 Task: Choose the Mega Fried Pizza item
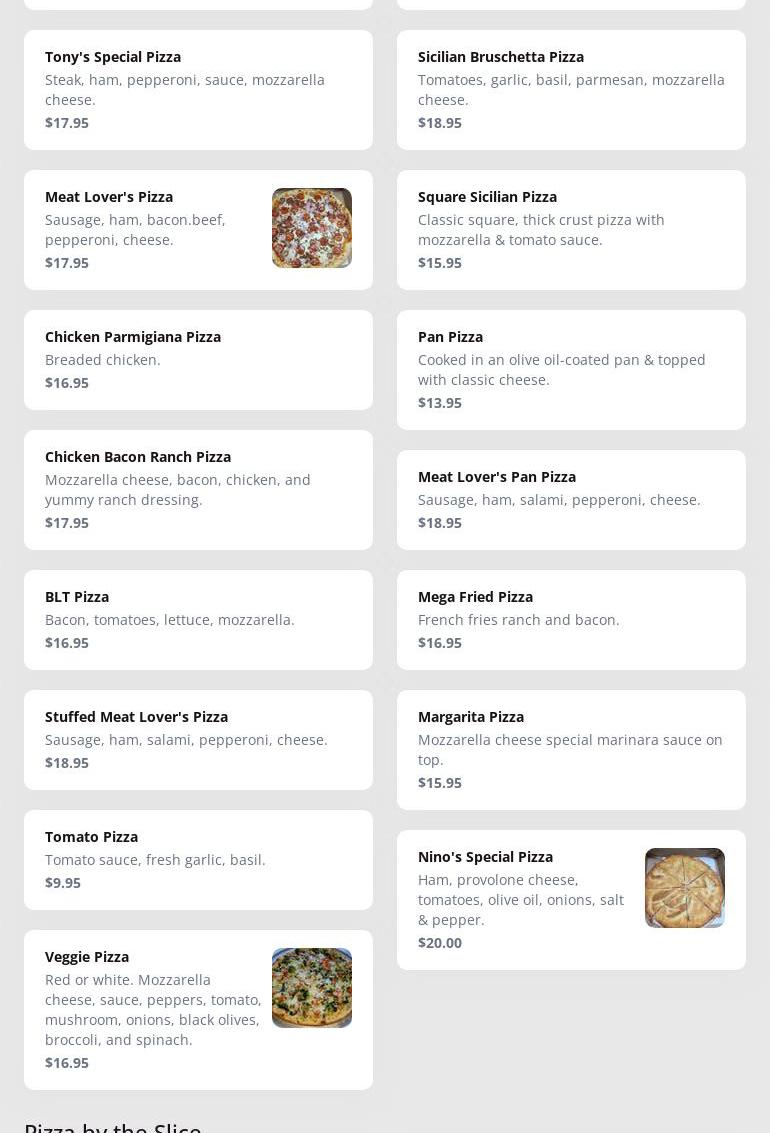coord(571,620)
